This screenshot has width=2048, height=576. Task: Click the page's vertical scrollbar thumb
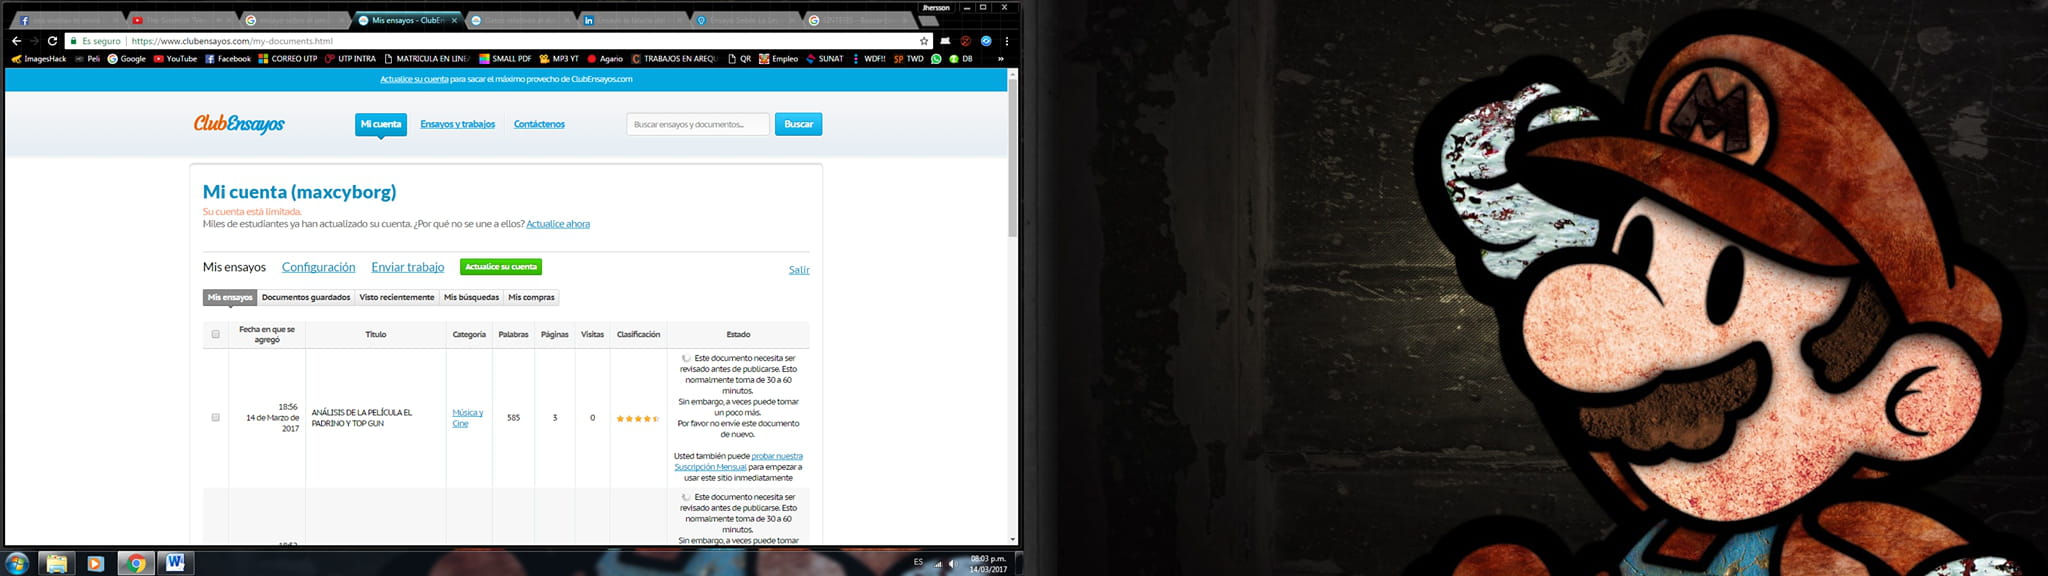pyautogui.click(x=1013, y=158)
